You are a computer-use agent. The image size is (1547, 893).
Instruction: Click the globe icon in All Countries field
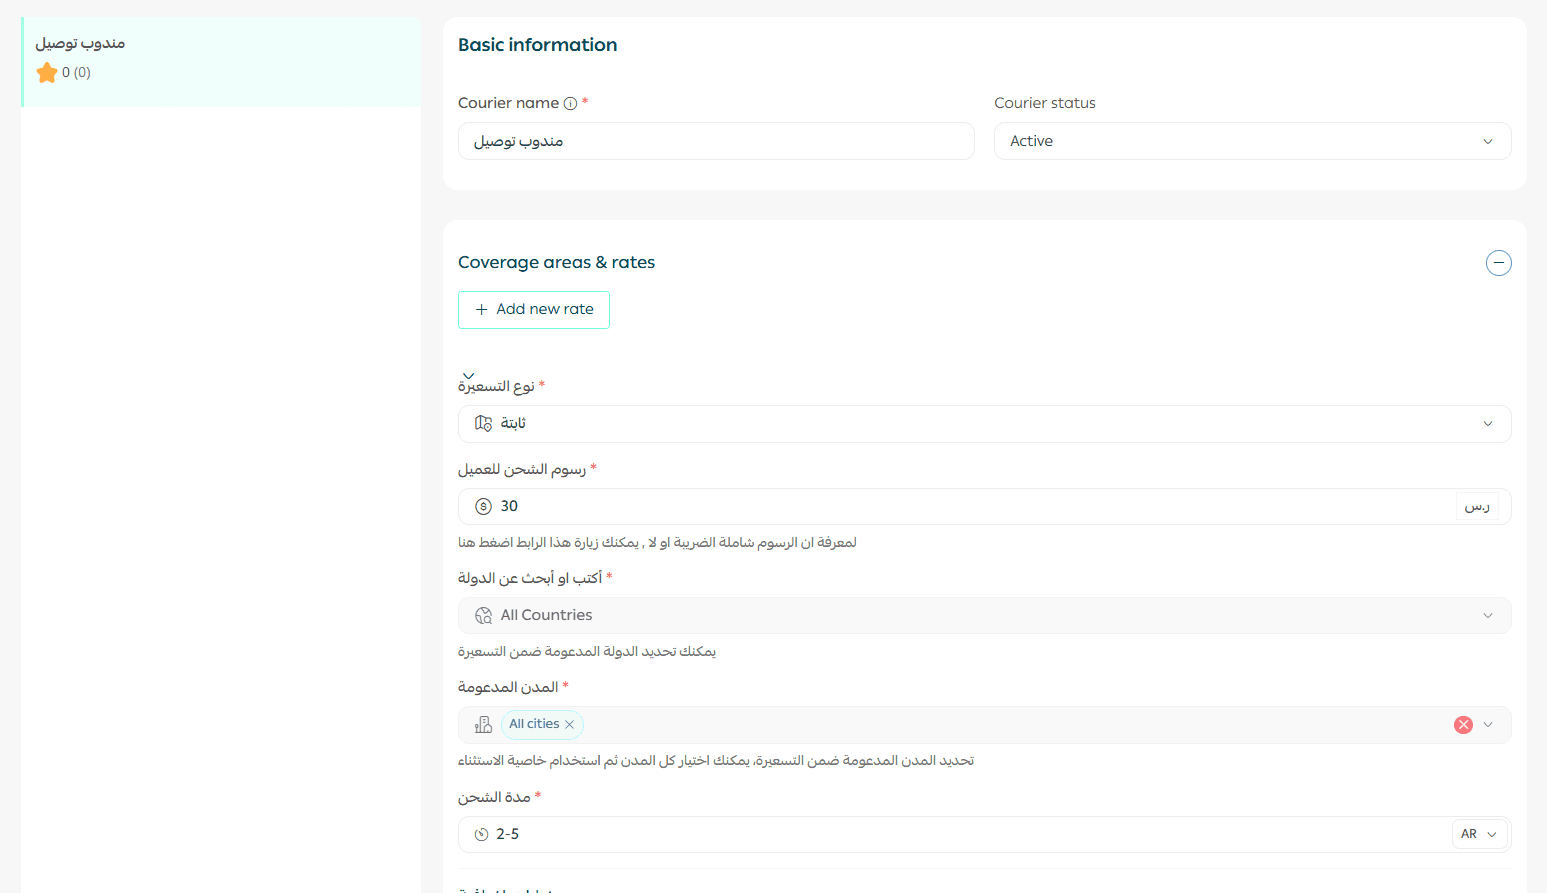coord(484,616)
